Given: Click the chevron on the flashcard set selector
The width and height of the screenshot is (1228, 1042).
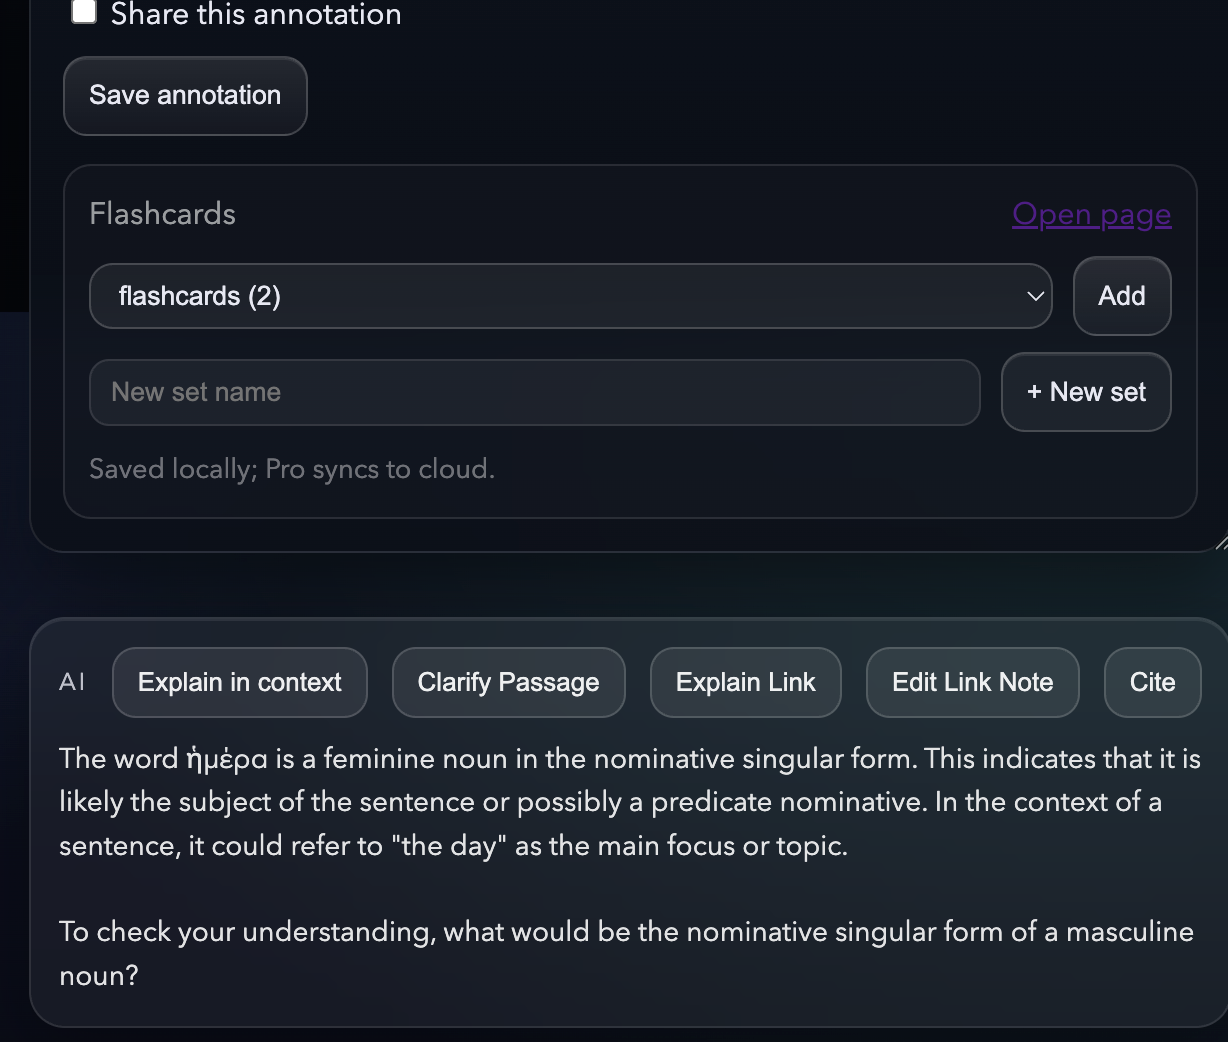Looking at the screenshot, I should pos(1035,296).
